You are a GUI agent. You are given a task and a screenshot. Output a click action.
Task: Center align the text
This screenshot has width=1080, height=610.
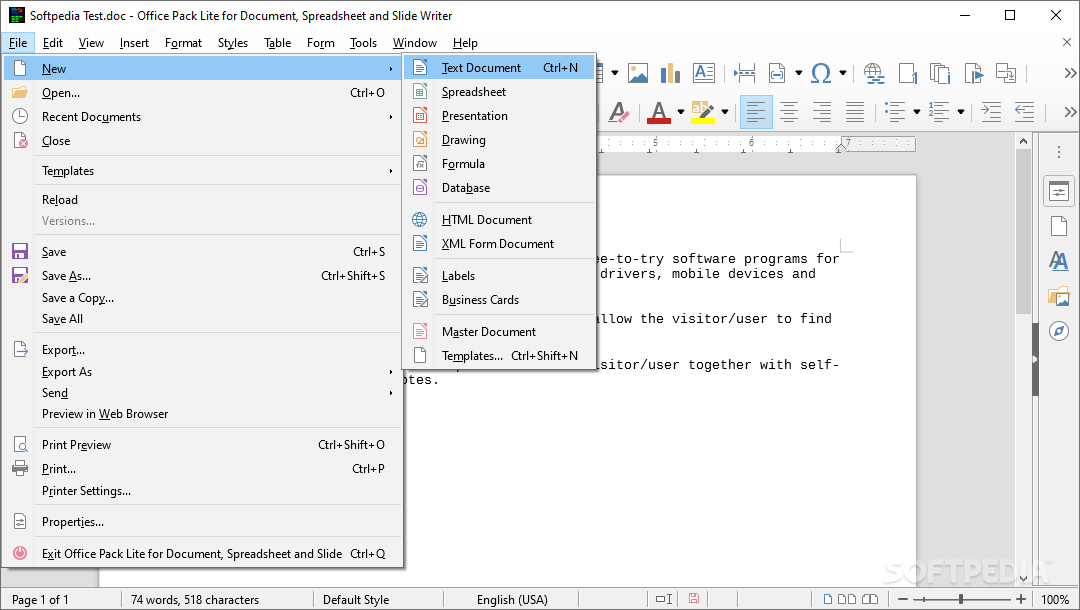[789, 112]
